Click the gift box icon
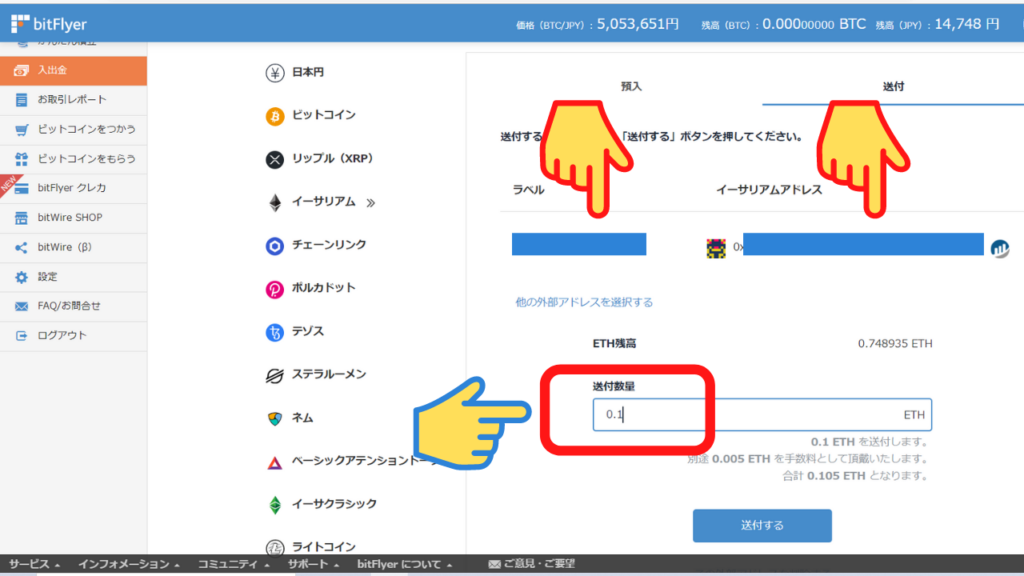 (x=22, y=159)
